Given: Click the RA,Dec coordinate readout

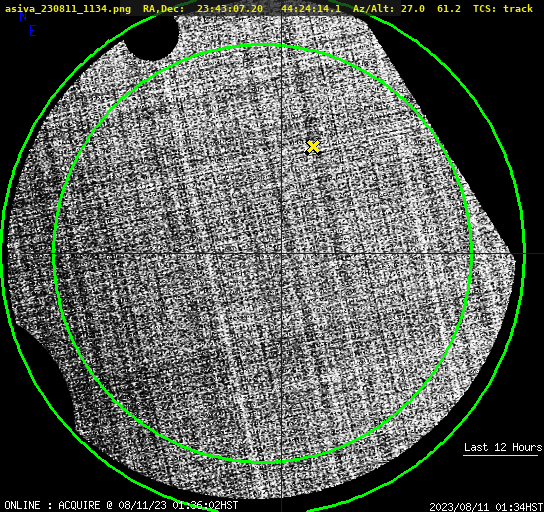Looking at the screenshot, I should click(241, 9).
